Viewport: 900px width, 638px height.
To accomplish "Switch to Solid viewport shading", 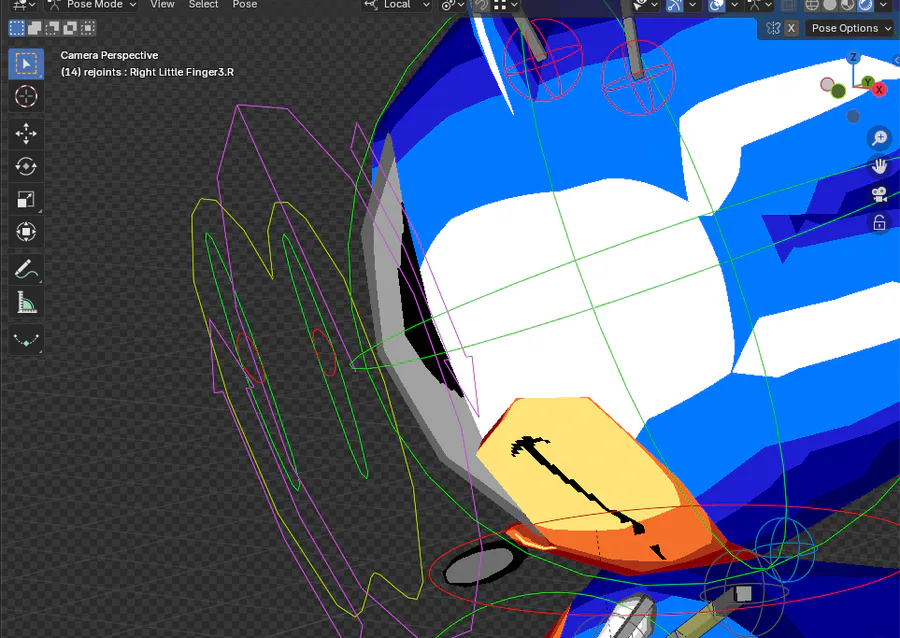I will click(829, 5).
